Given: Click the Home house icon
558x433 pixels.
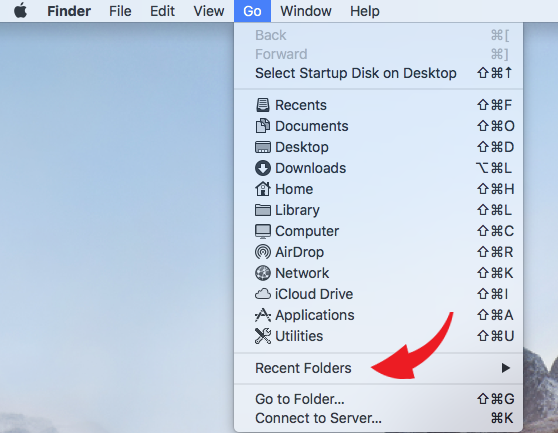Looking at the screenshot, I should point(263,189).
